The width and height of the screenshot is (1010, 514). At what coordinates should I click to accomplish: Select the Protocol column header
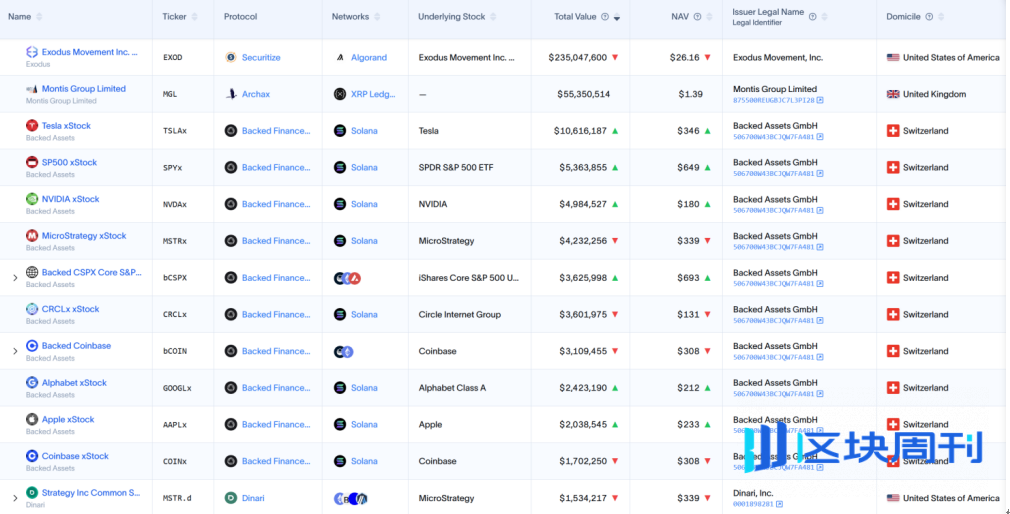240,17
